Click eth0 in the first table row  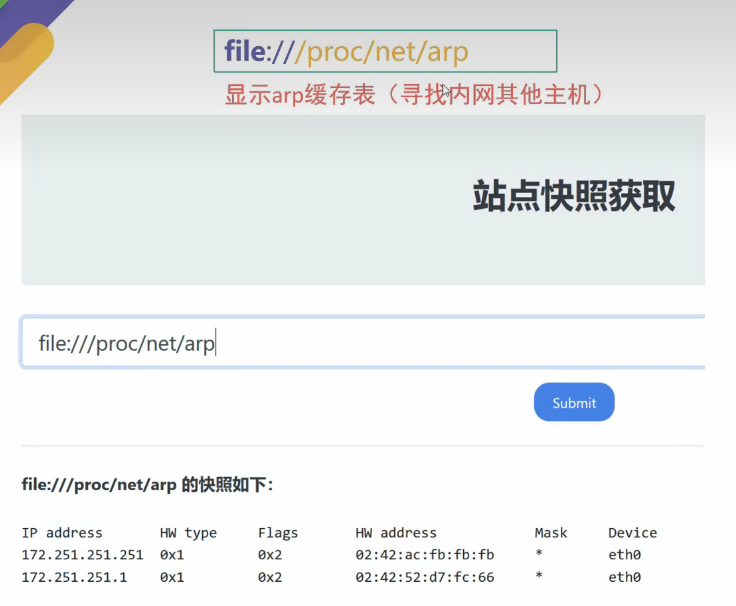[x=624, y=555]
